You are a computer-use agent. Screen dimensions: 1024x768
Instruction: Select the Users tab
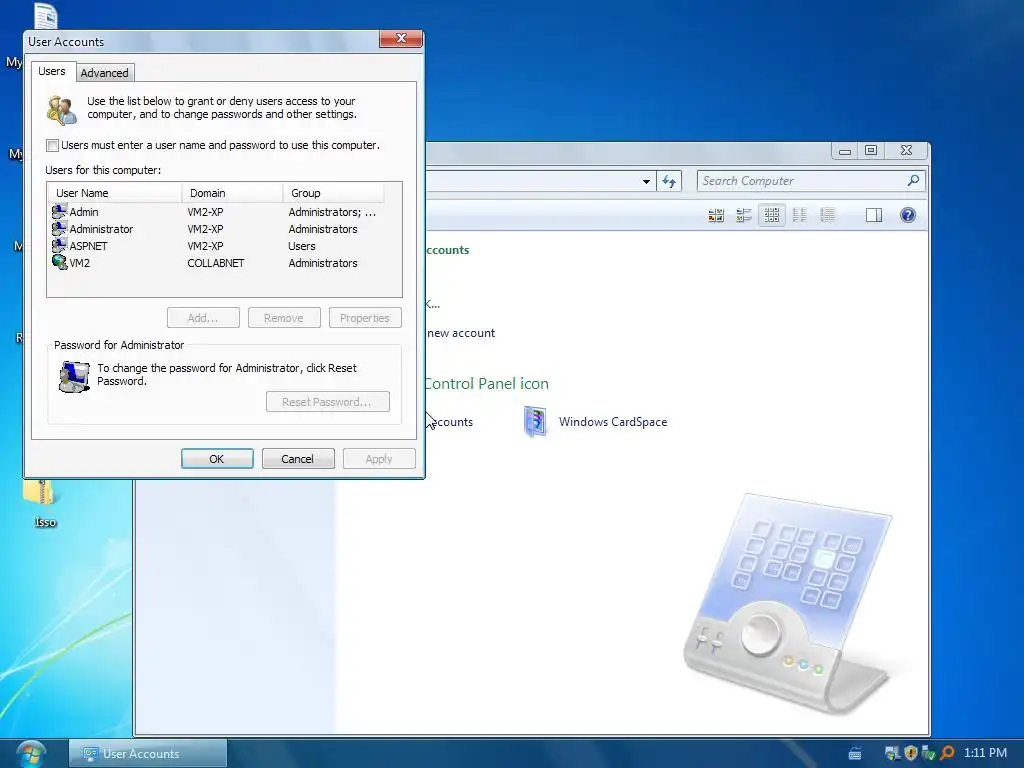pyautogui.click(x=52, y=71)
